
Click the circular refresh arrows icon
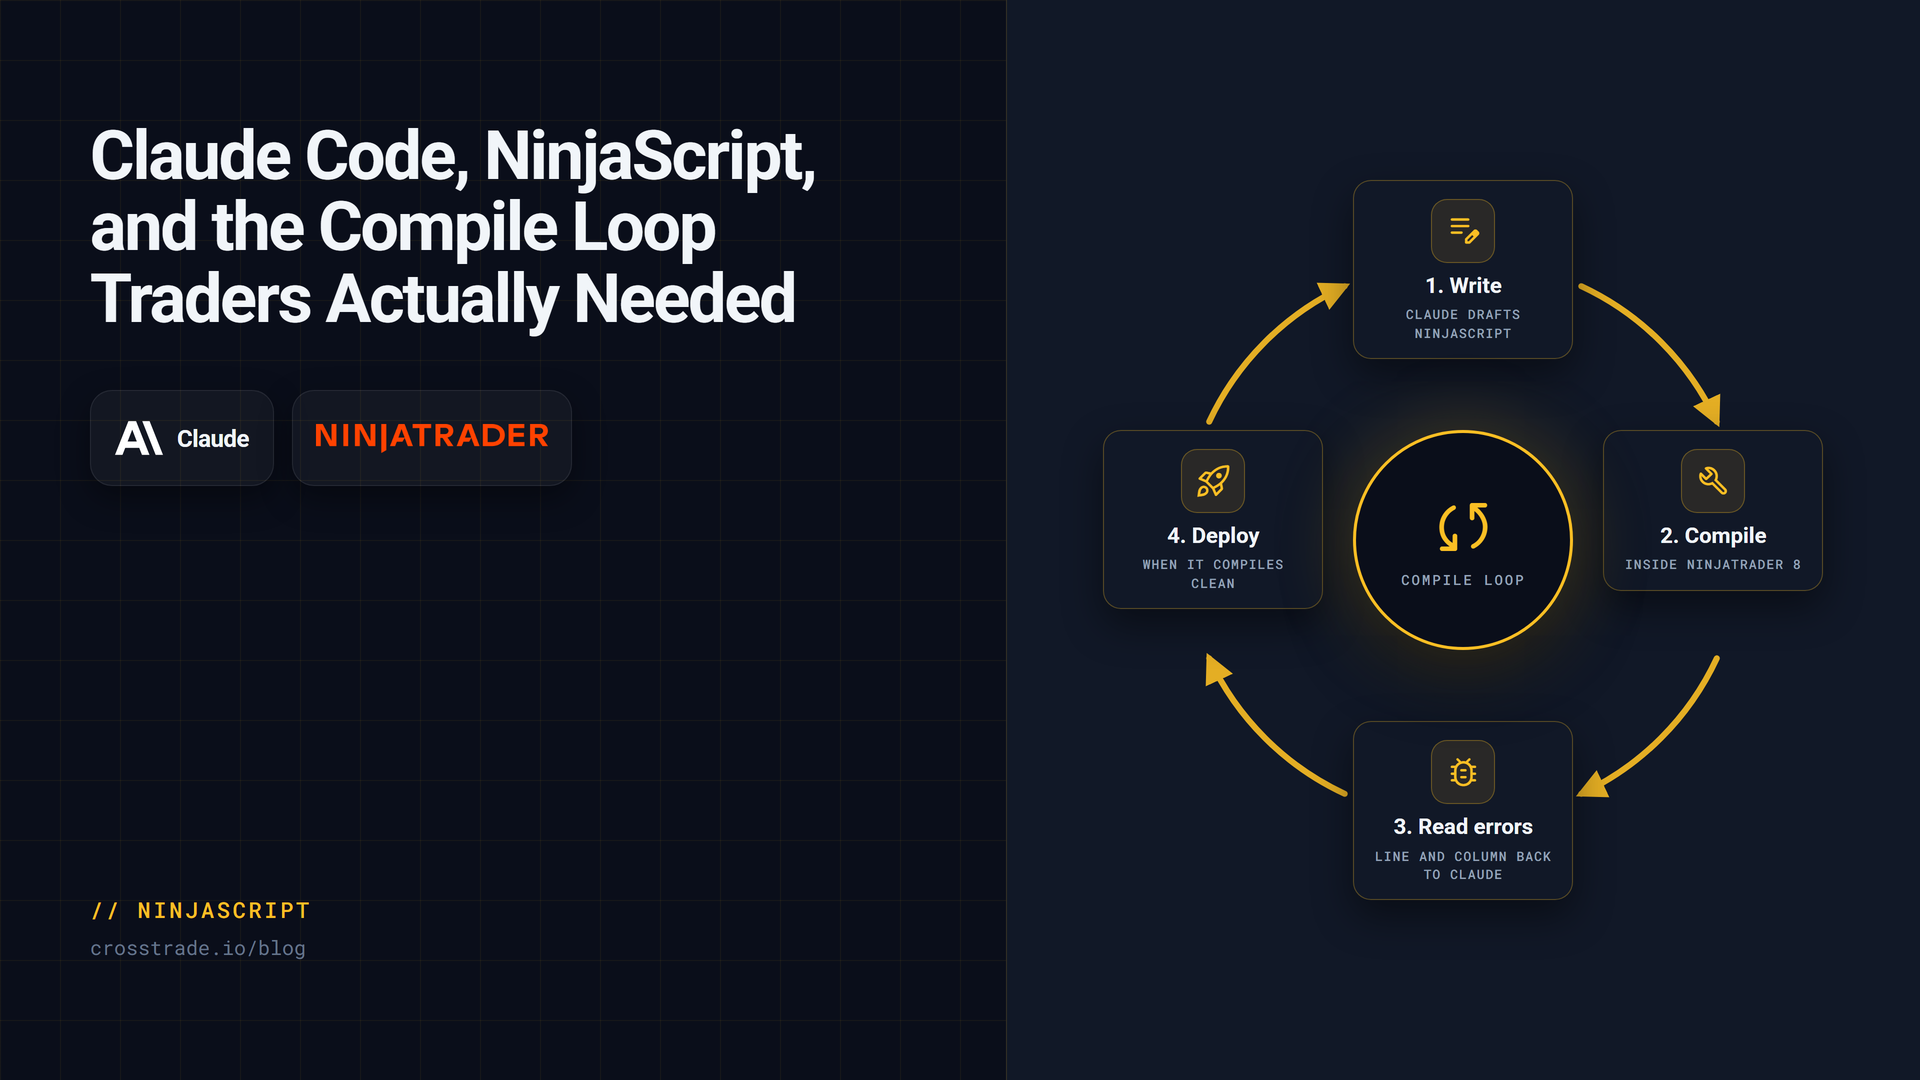point(1463,527)
